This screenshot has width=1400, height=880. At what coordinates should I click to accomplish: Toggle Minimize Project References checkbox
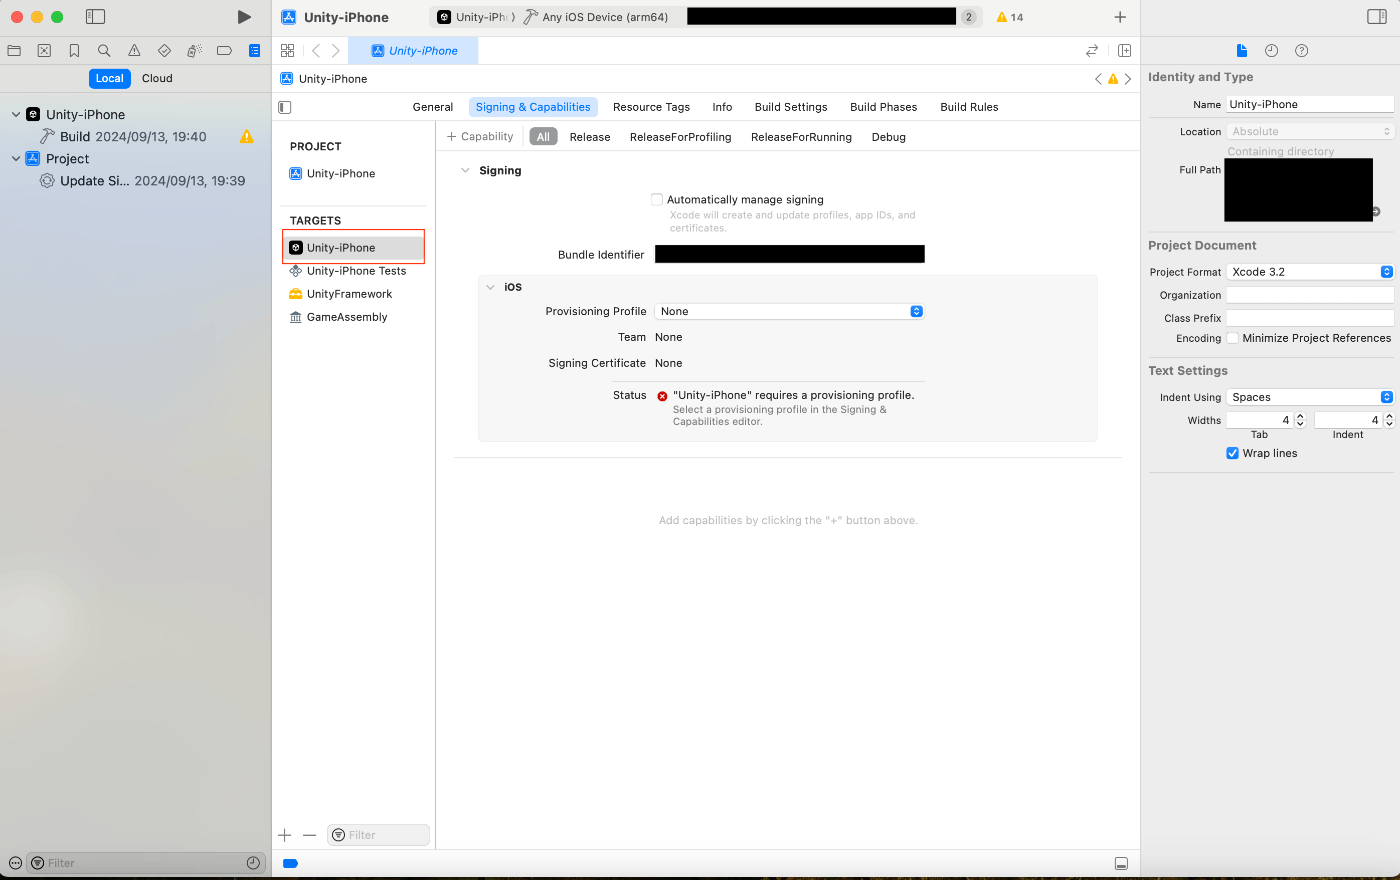click(x=1233, y=338)
